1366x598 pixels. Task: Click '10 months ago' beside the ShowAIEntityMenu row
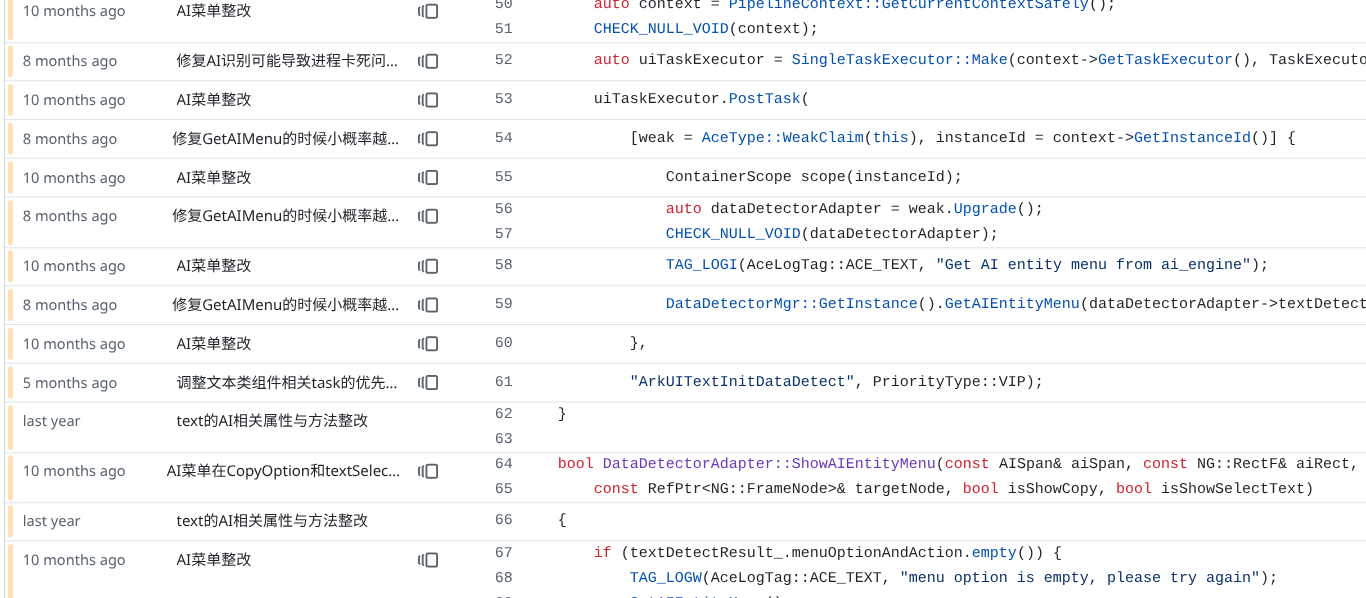(74, 471)
